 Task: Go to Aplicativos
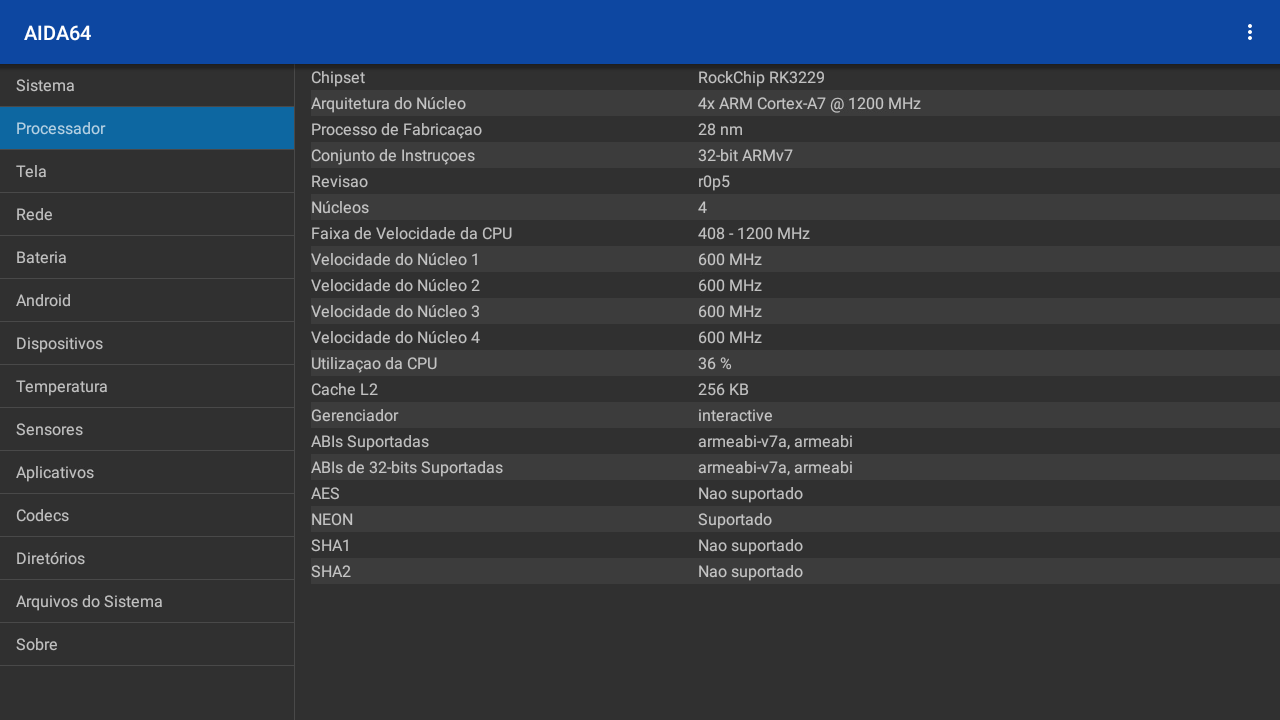147,473
